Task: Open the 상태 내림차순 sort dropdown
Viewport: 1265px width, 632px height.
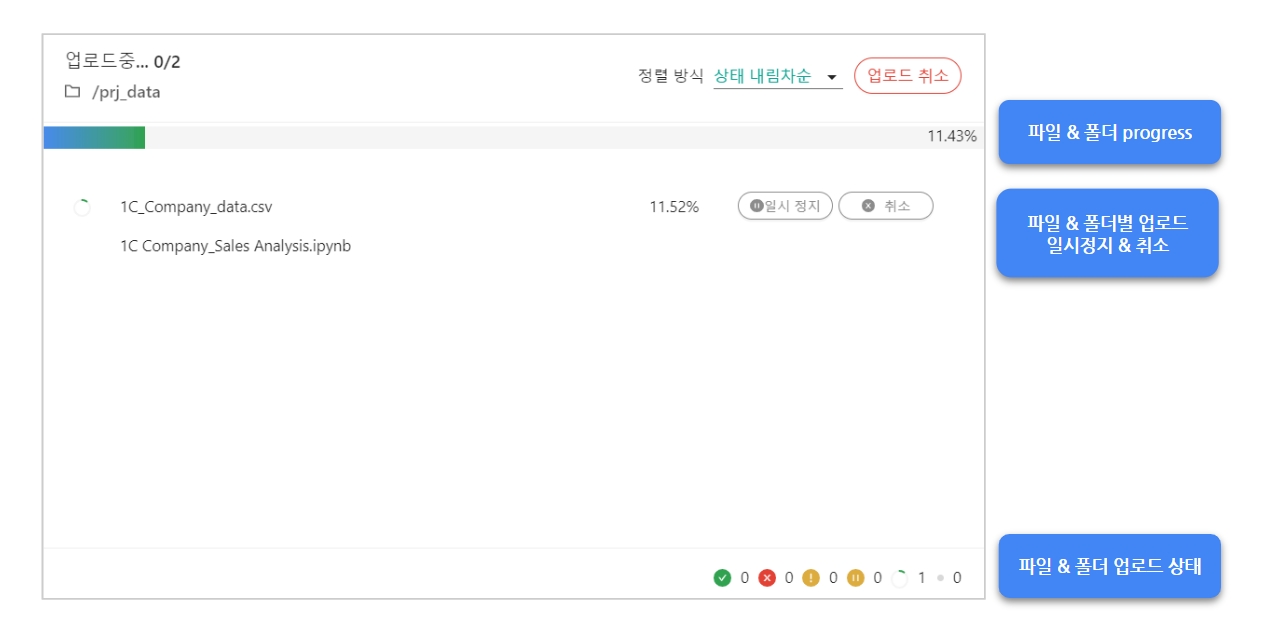Action: (776, 76)
